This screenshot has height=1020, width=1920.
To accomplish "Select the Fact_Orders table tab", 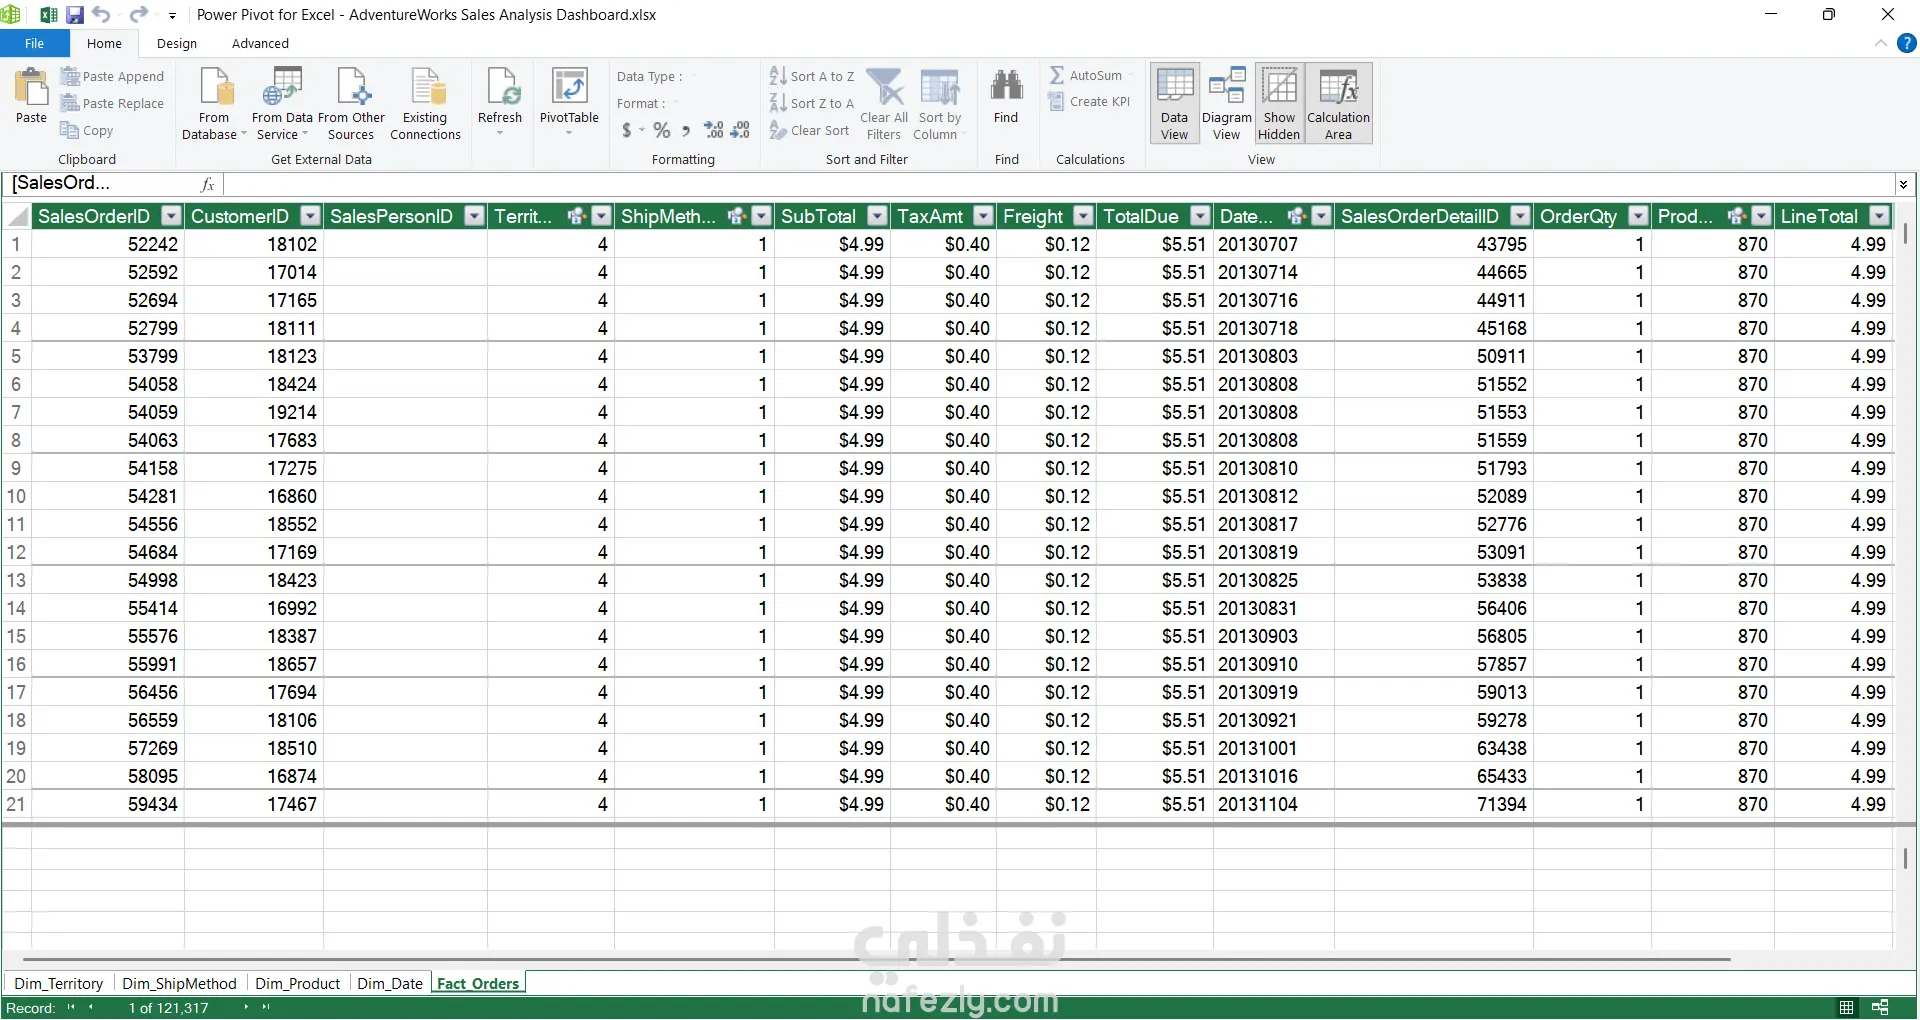I will [478, 983].
